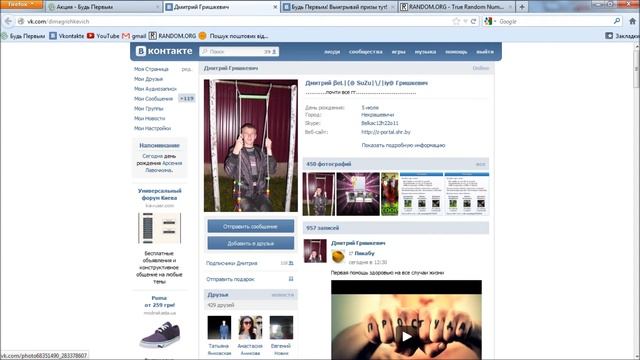Click the ред. edit link
The image size is (640, 360).
pos(187,69)
